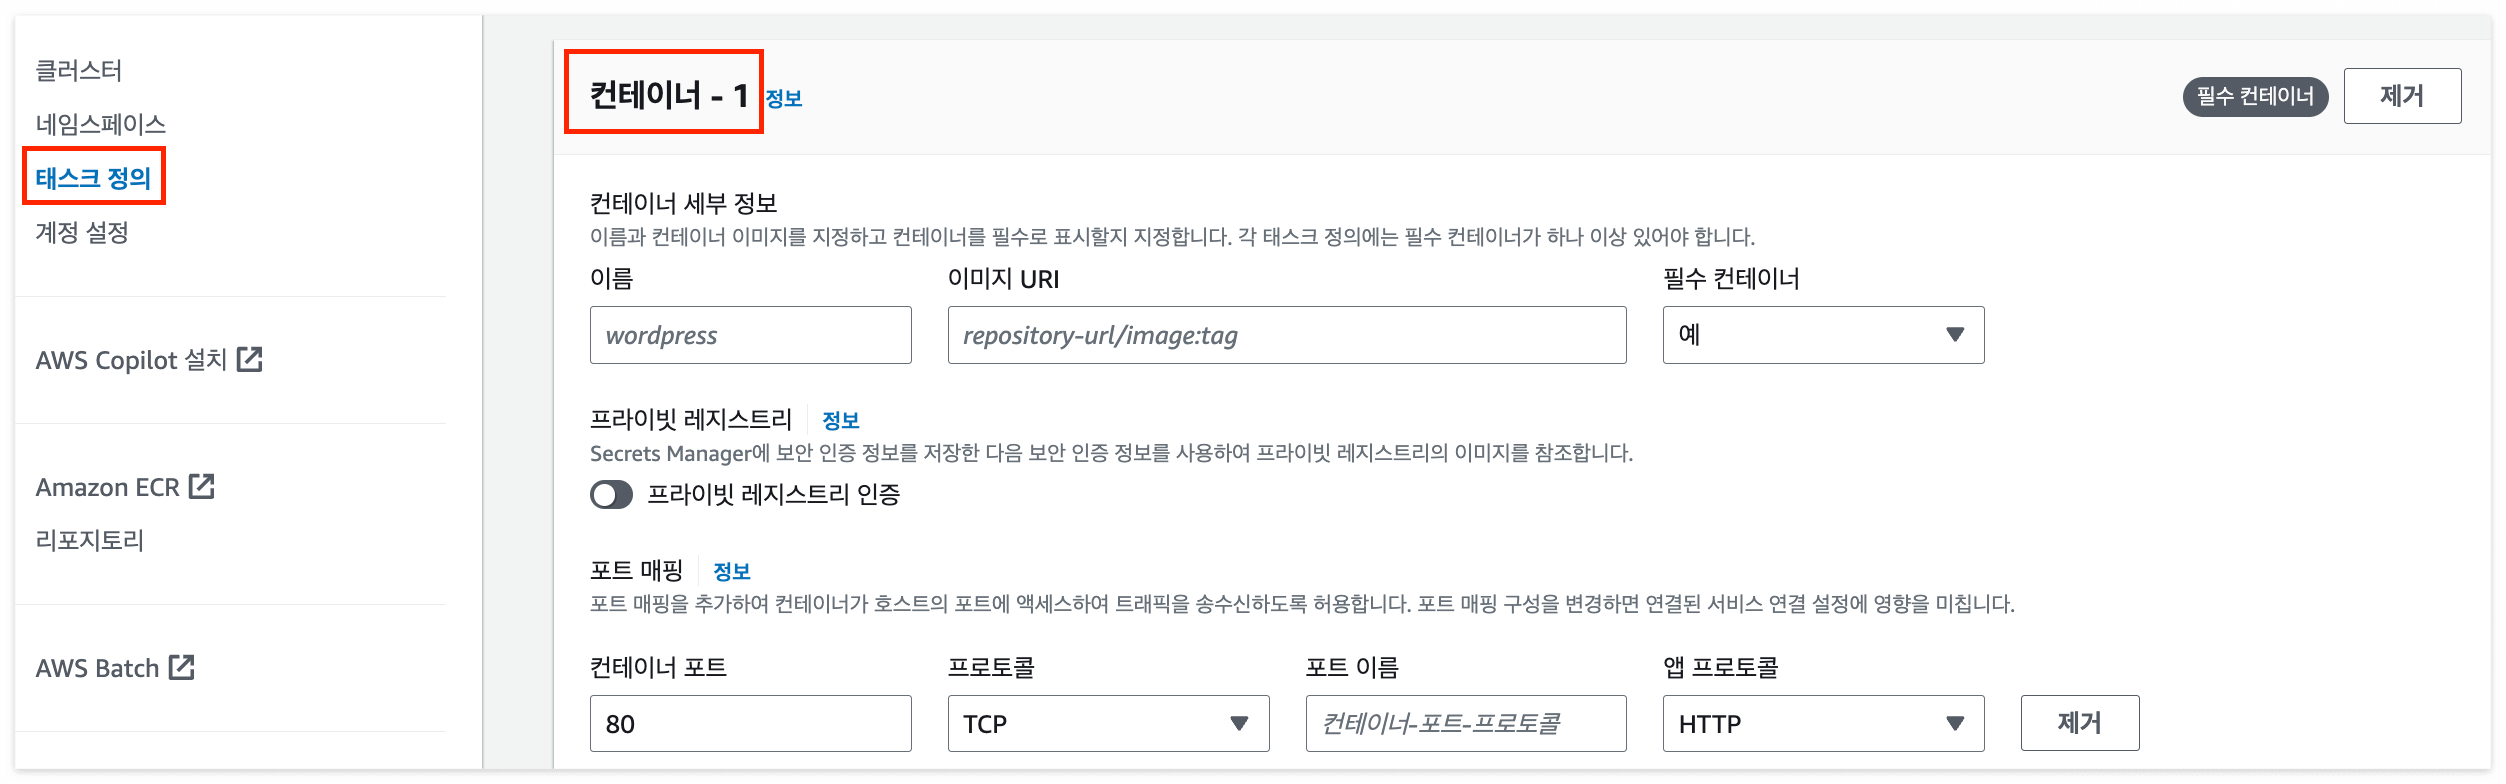
Task: Click the top 제거 button for 컨테이너 - 1
Action: tap(2402, 95)
